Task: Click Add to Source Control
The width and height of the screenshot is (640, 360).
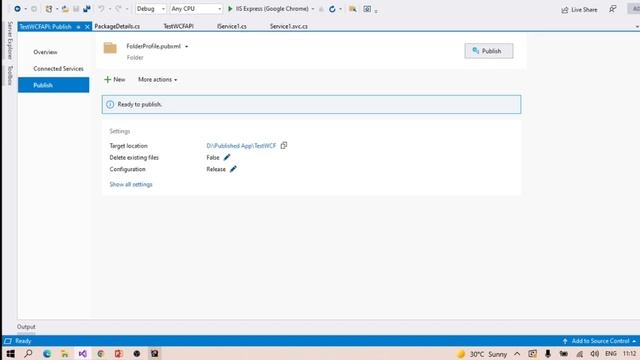Action: tap(600, 341)
